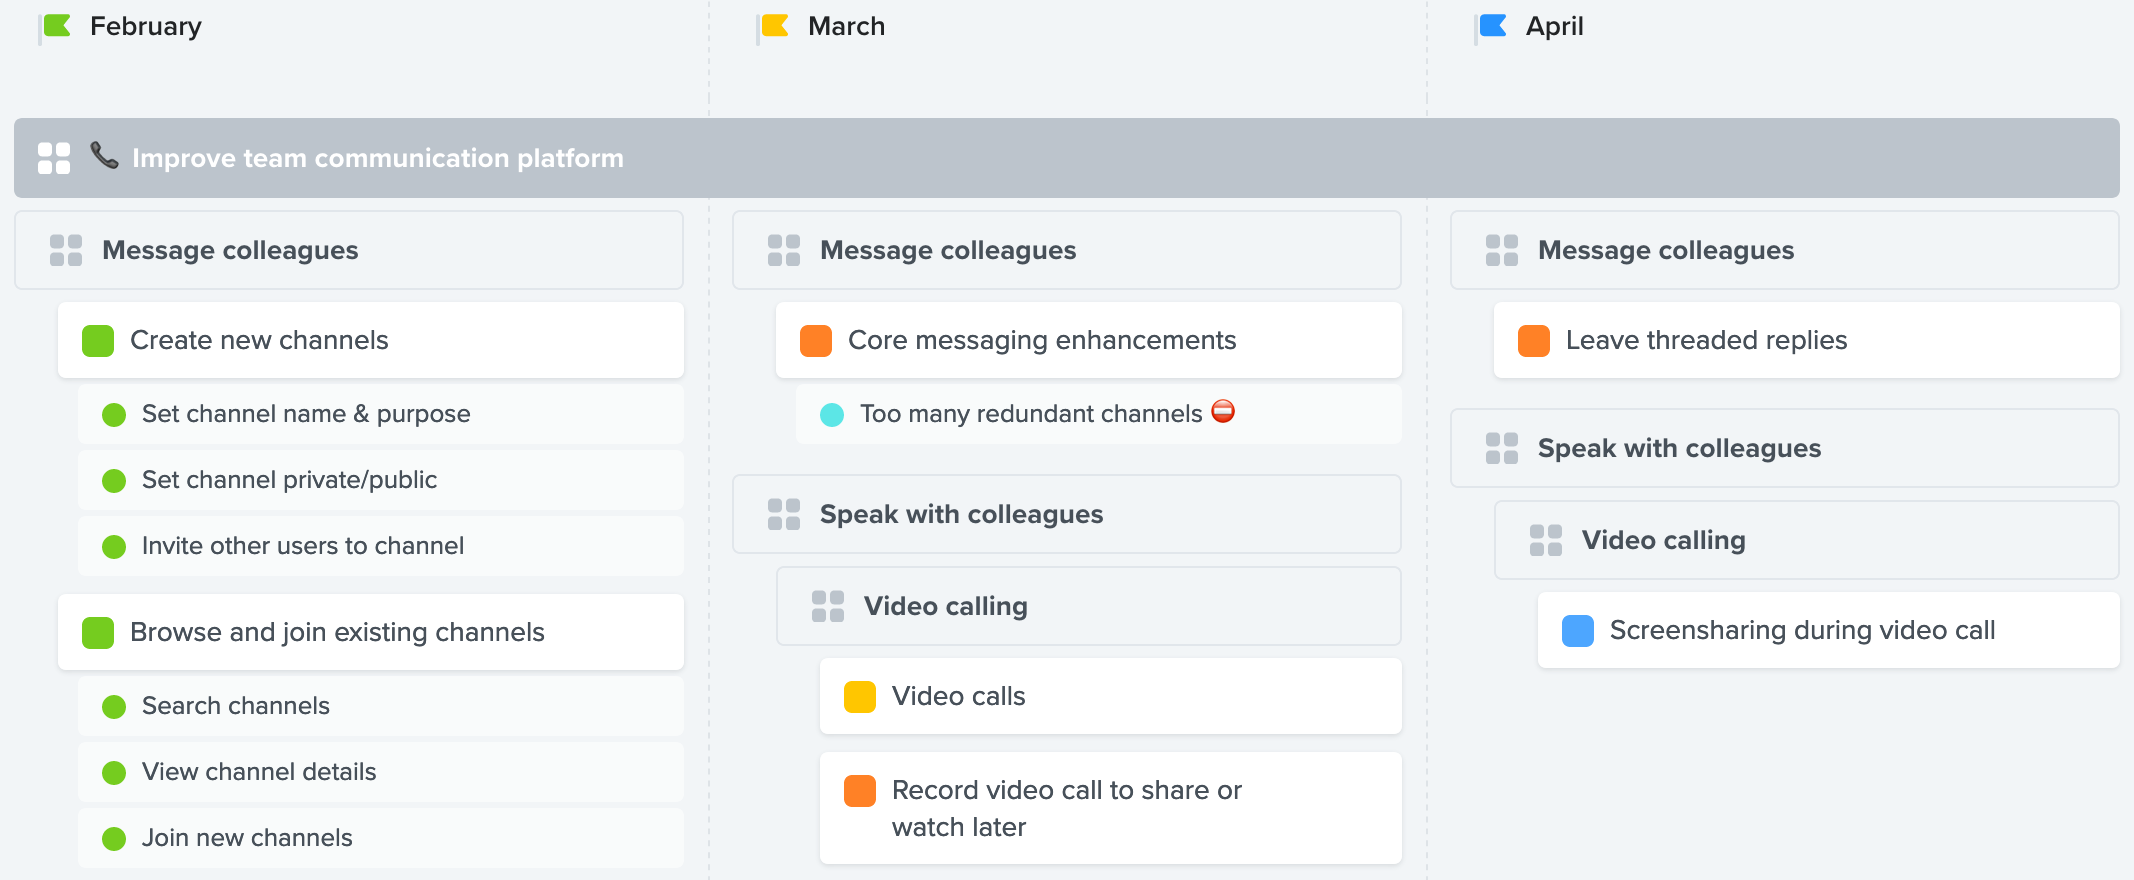Select the Invite other users to channel row
2134x880 pixels.
click(381, 546)
